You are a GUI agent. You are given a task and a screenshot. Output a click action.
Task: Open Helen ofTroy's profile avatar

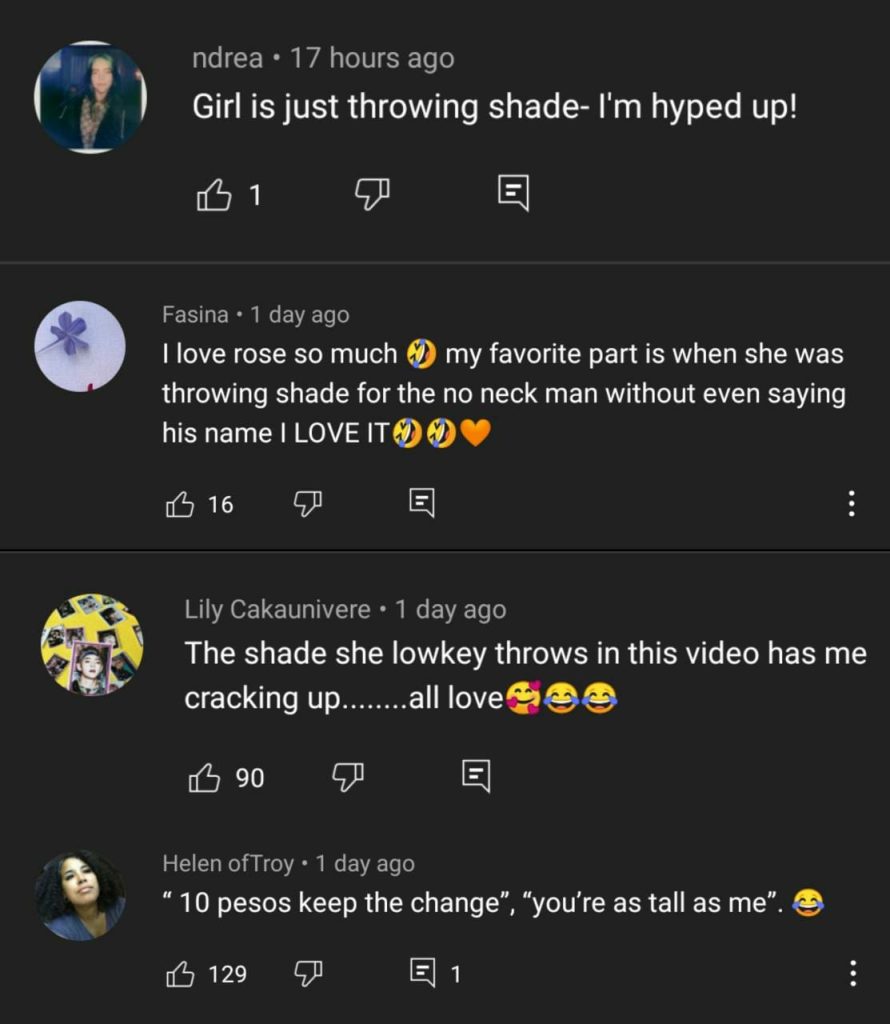coord(80,895)
